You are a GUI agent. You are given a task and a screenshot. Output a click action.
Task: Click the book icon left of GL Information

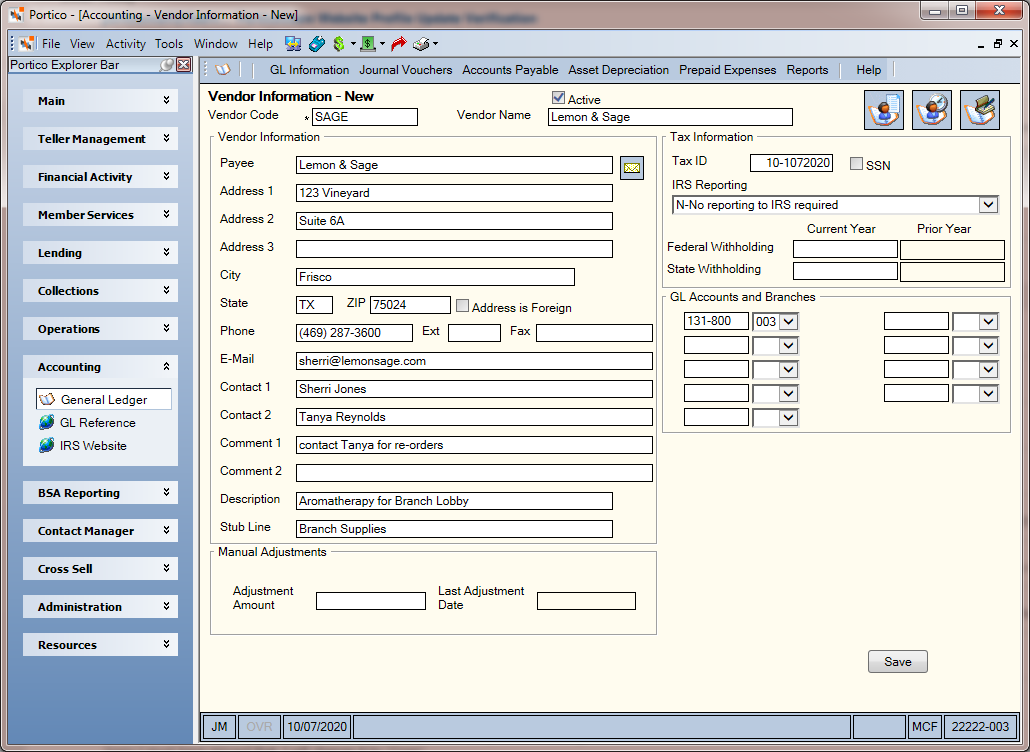[223, 70]
